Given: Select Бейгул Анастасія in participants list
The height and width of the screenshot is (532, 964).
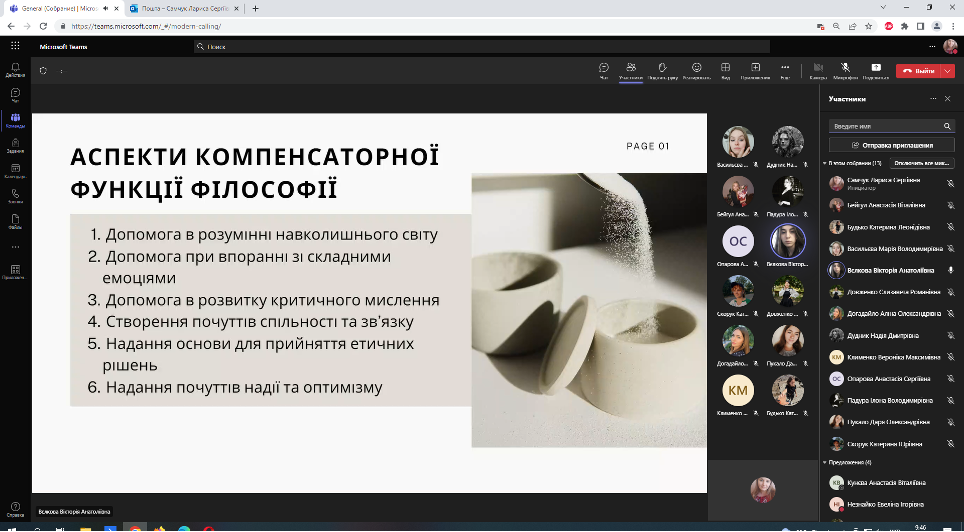Looking at the screenshot, I should tap(891, 205).
